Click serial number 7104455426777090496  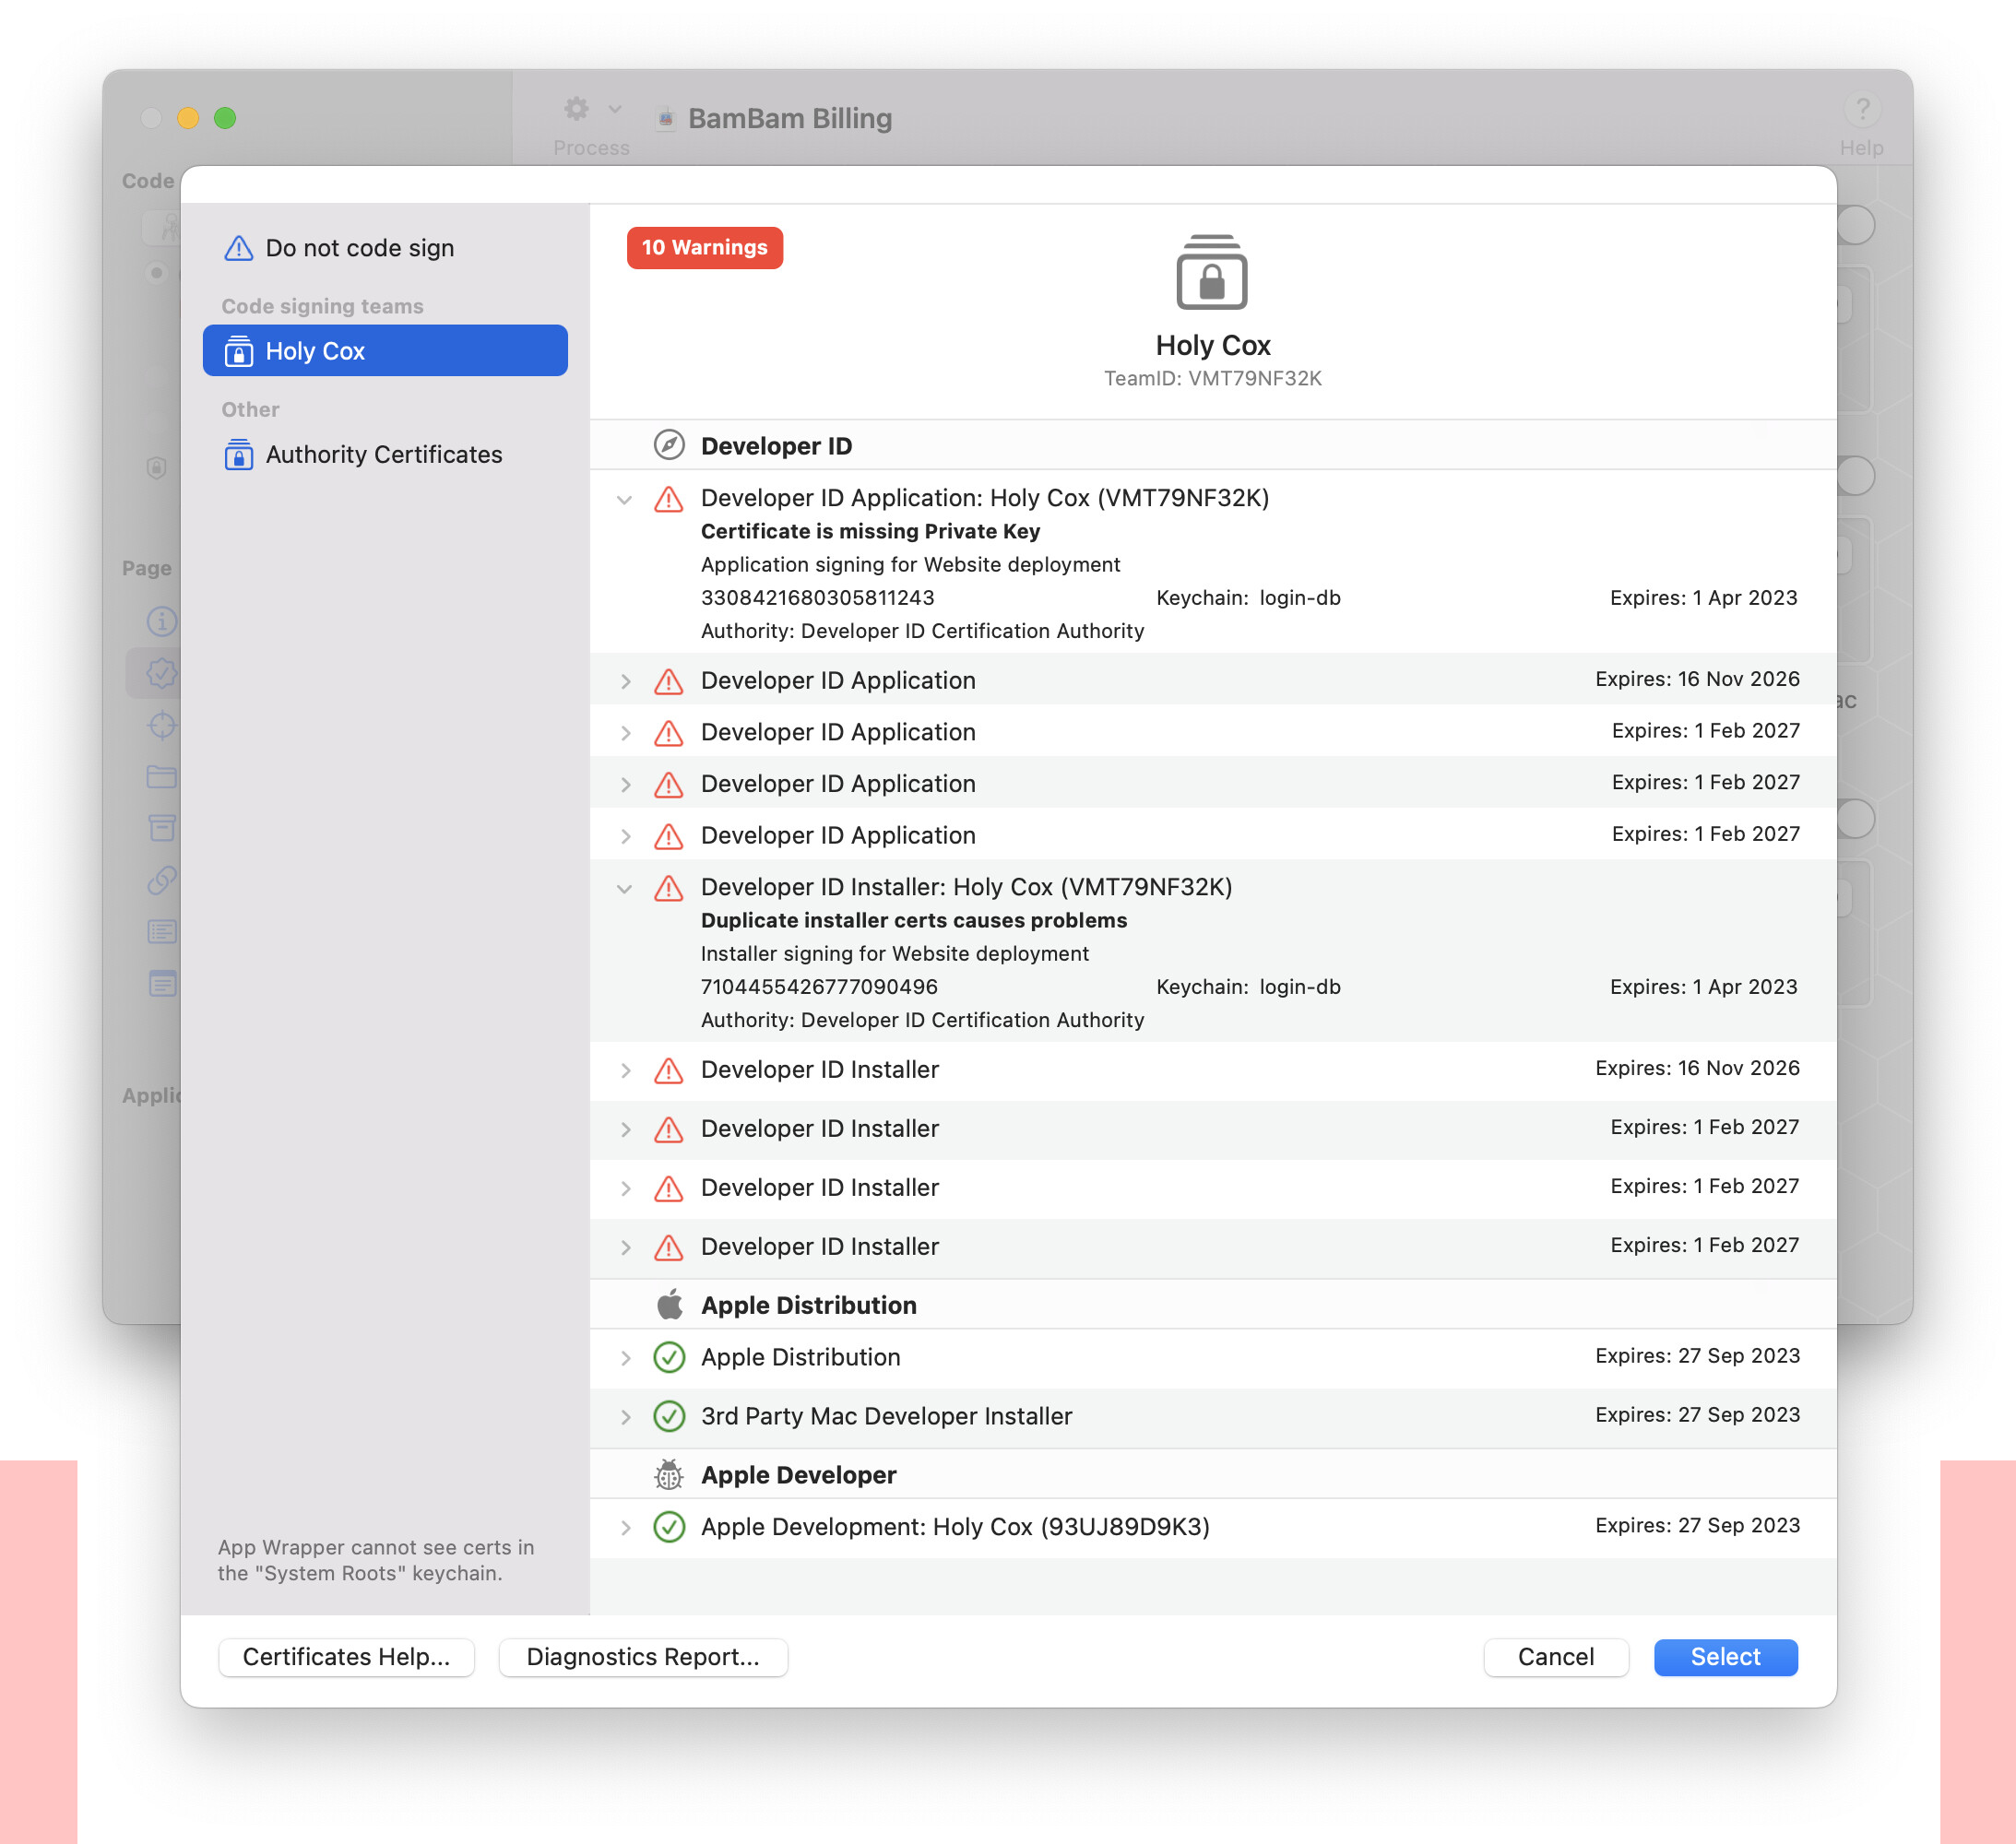tap(819, 986)
